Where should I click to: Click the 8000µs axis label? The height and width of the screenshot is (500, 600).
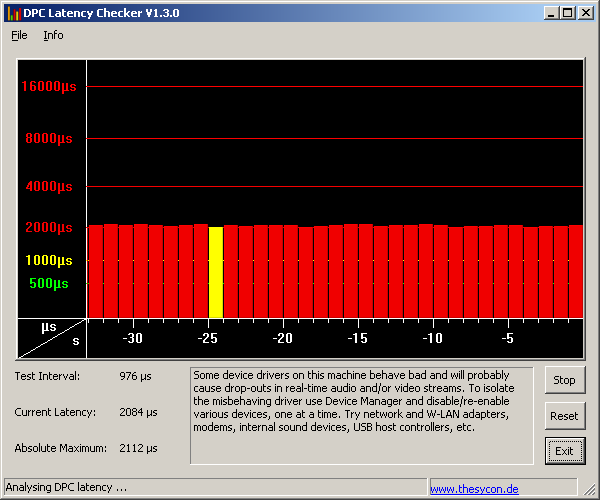pos(49,138)
